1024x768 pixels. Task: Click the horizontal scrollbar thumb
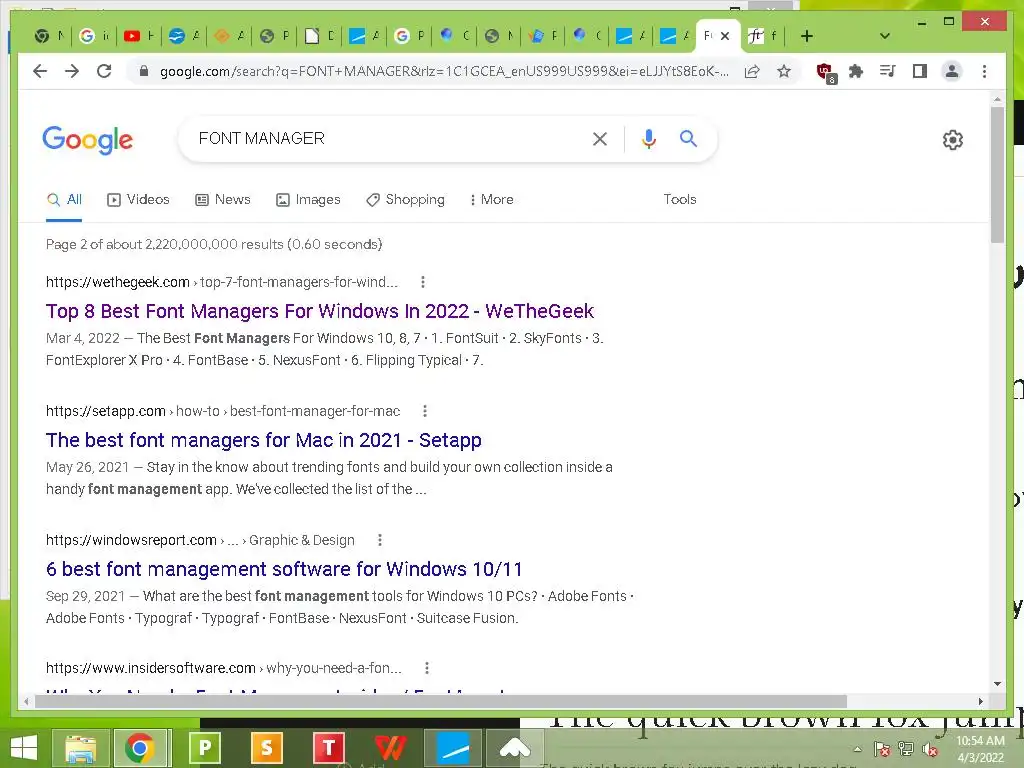click(441, 701)
